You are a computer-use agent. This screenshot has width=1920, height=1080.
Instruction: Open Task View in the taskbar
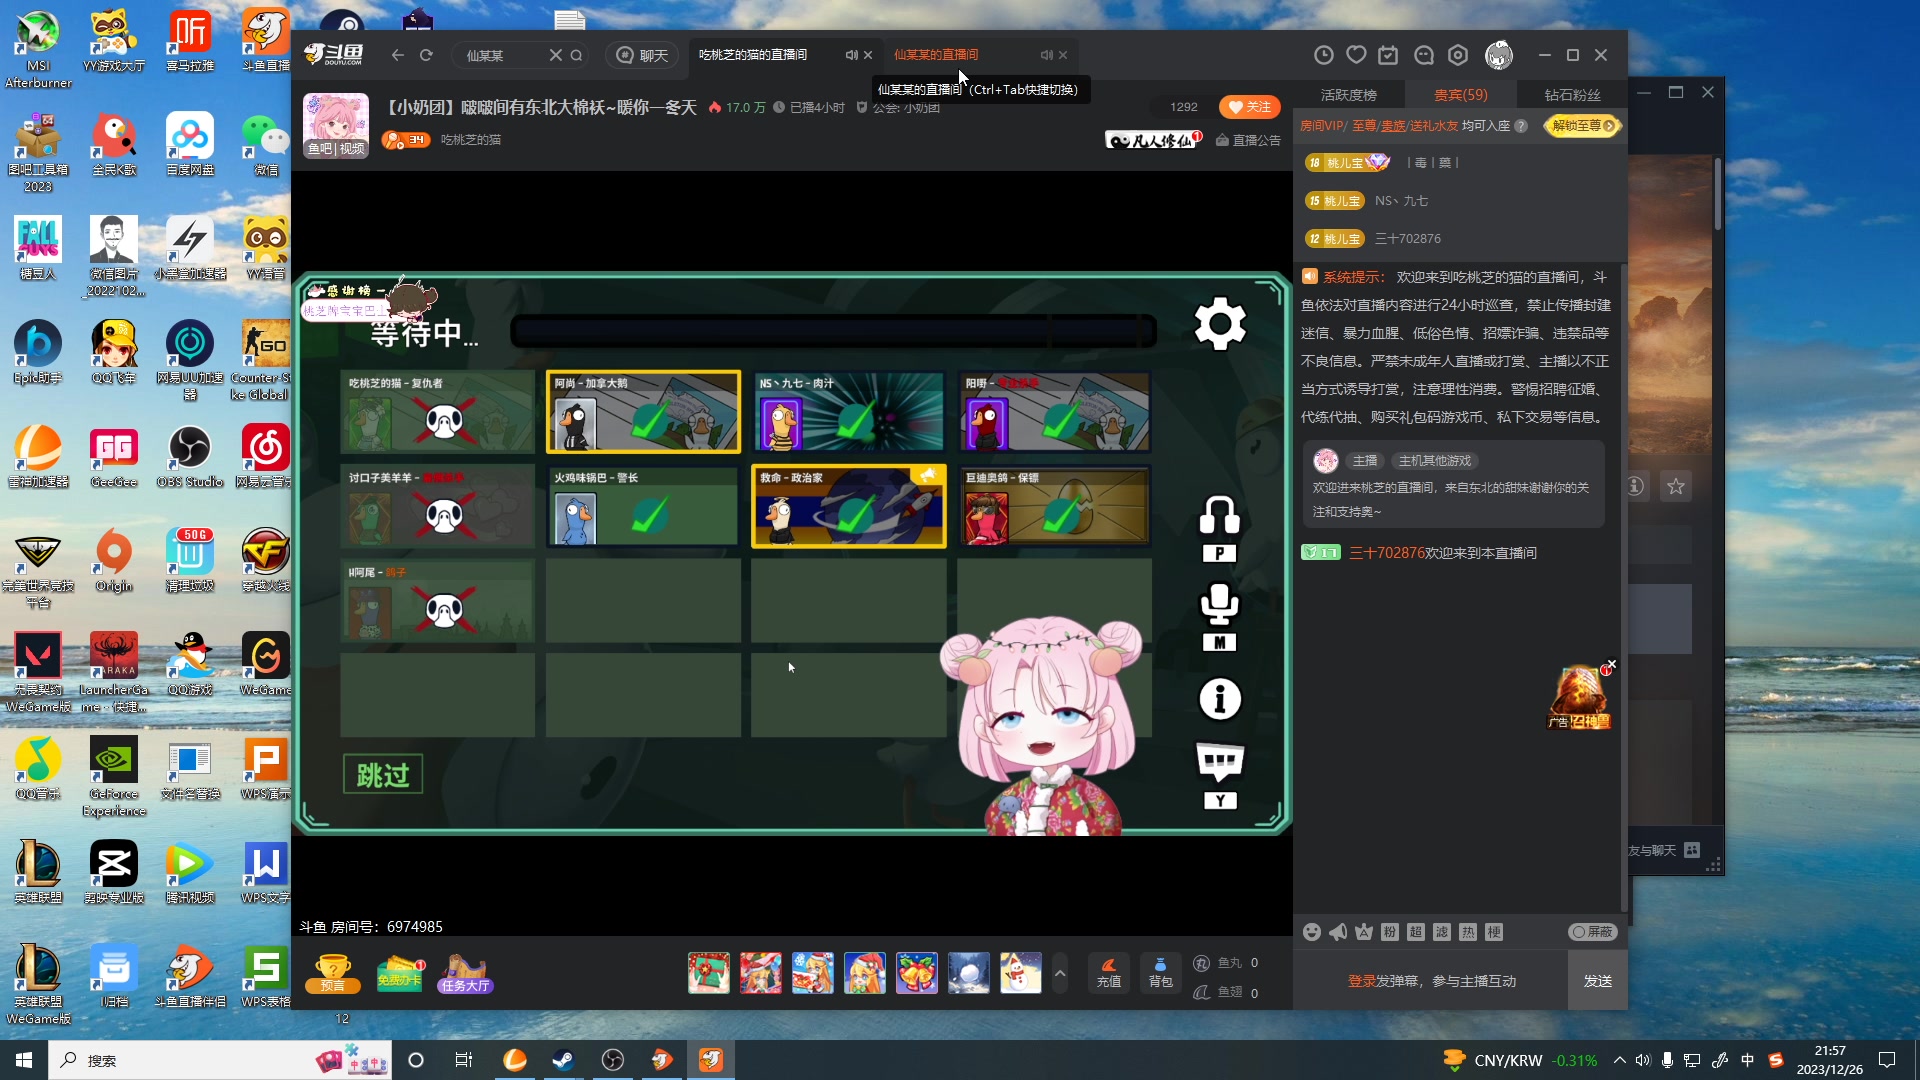pos(464,1060)
